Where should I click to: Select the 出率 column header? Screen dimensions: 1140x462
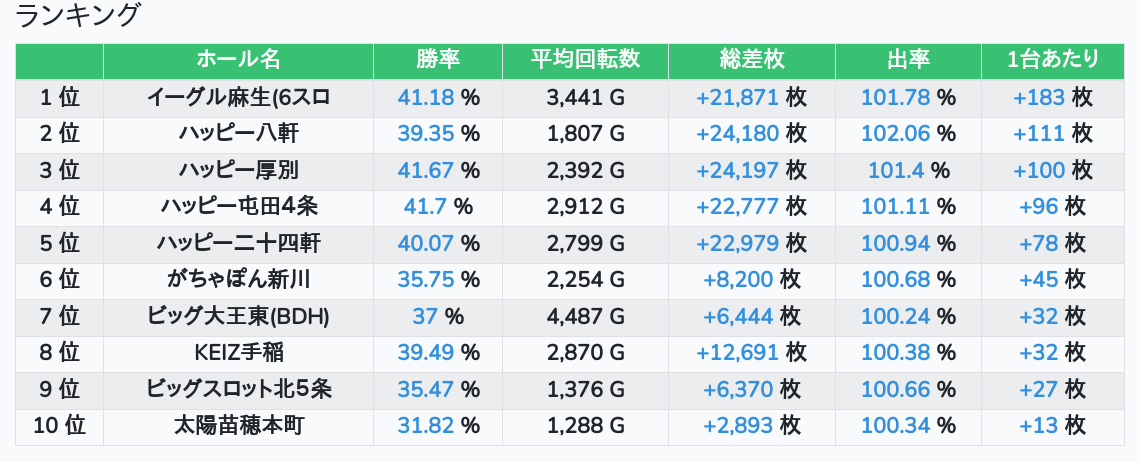click(908, 60)
